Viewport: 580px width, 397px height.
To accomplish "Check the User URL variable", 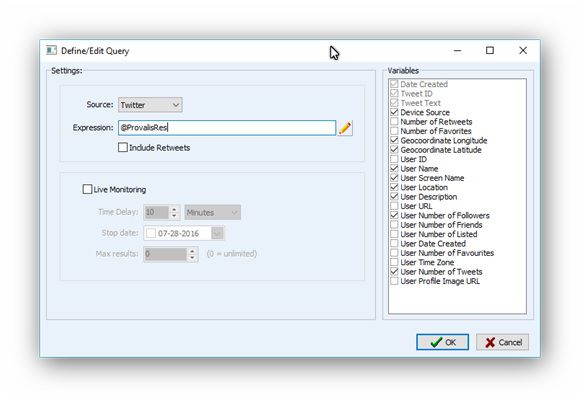I will pyautogui.click(x=394, y=206).
